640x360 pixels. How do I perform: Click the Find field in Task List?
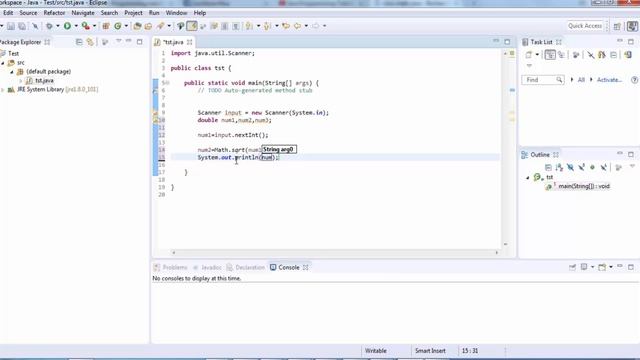[543, 80]
